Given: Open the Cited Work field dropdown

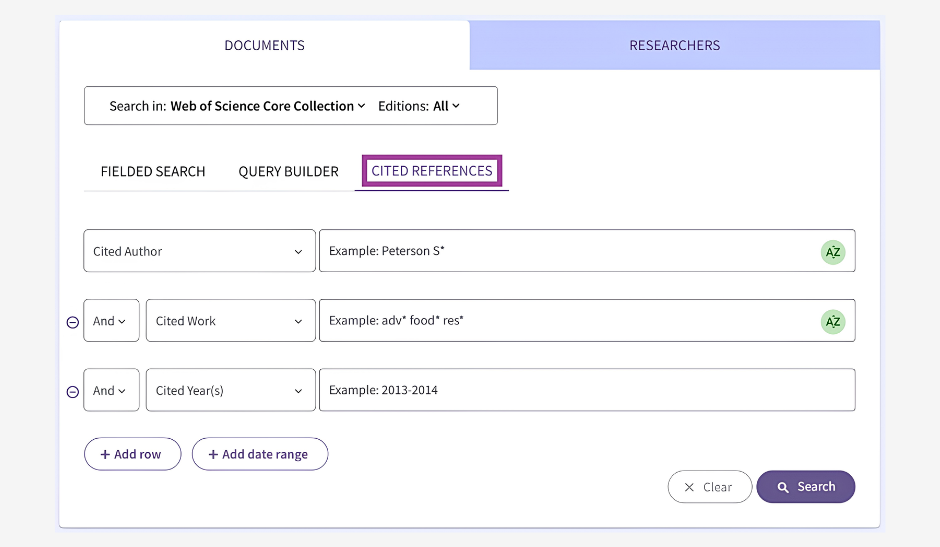Looking at the screenshot, I should point(231,321).
